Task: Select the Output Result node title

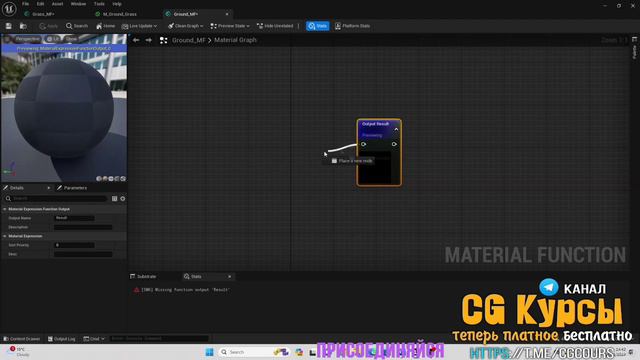Action: 376,124
